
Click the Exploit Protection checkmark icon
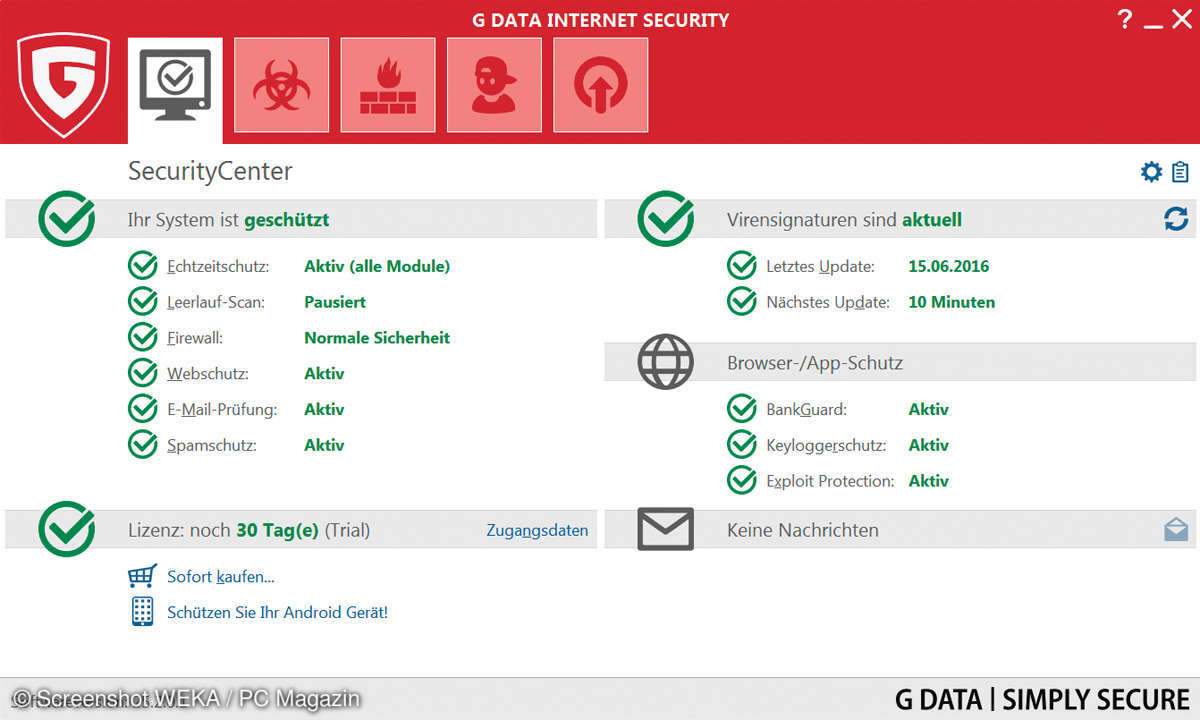pyautogui.click(x=742, y=481)
